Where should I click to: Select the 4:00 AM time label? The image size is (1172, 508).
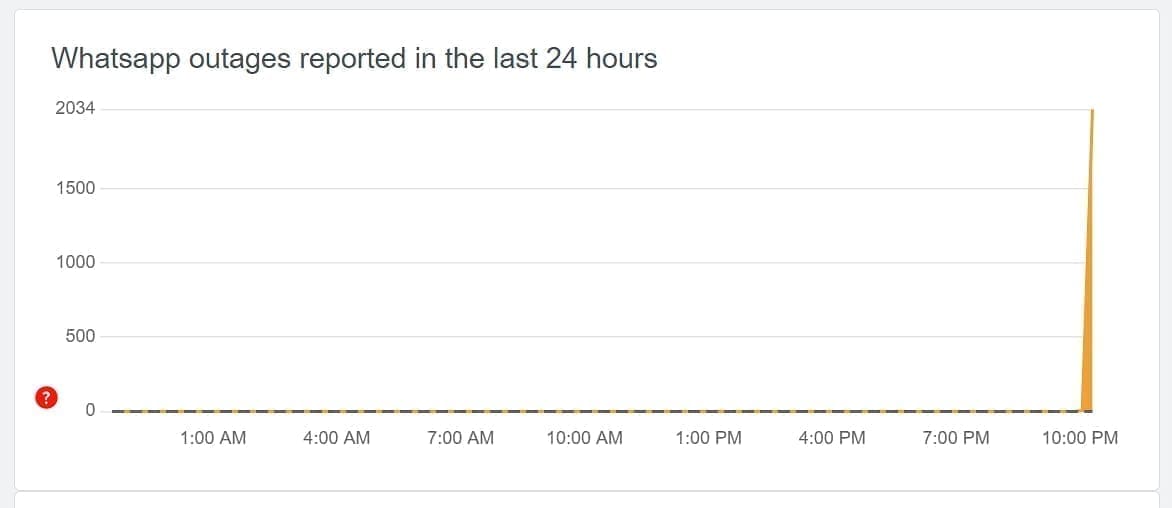pyautogui.click(x=336, y=438)
